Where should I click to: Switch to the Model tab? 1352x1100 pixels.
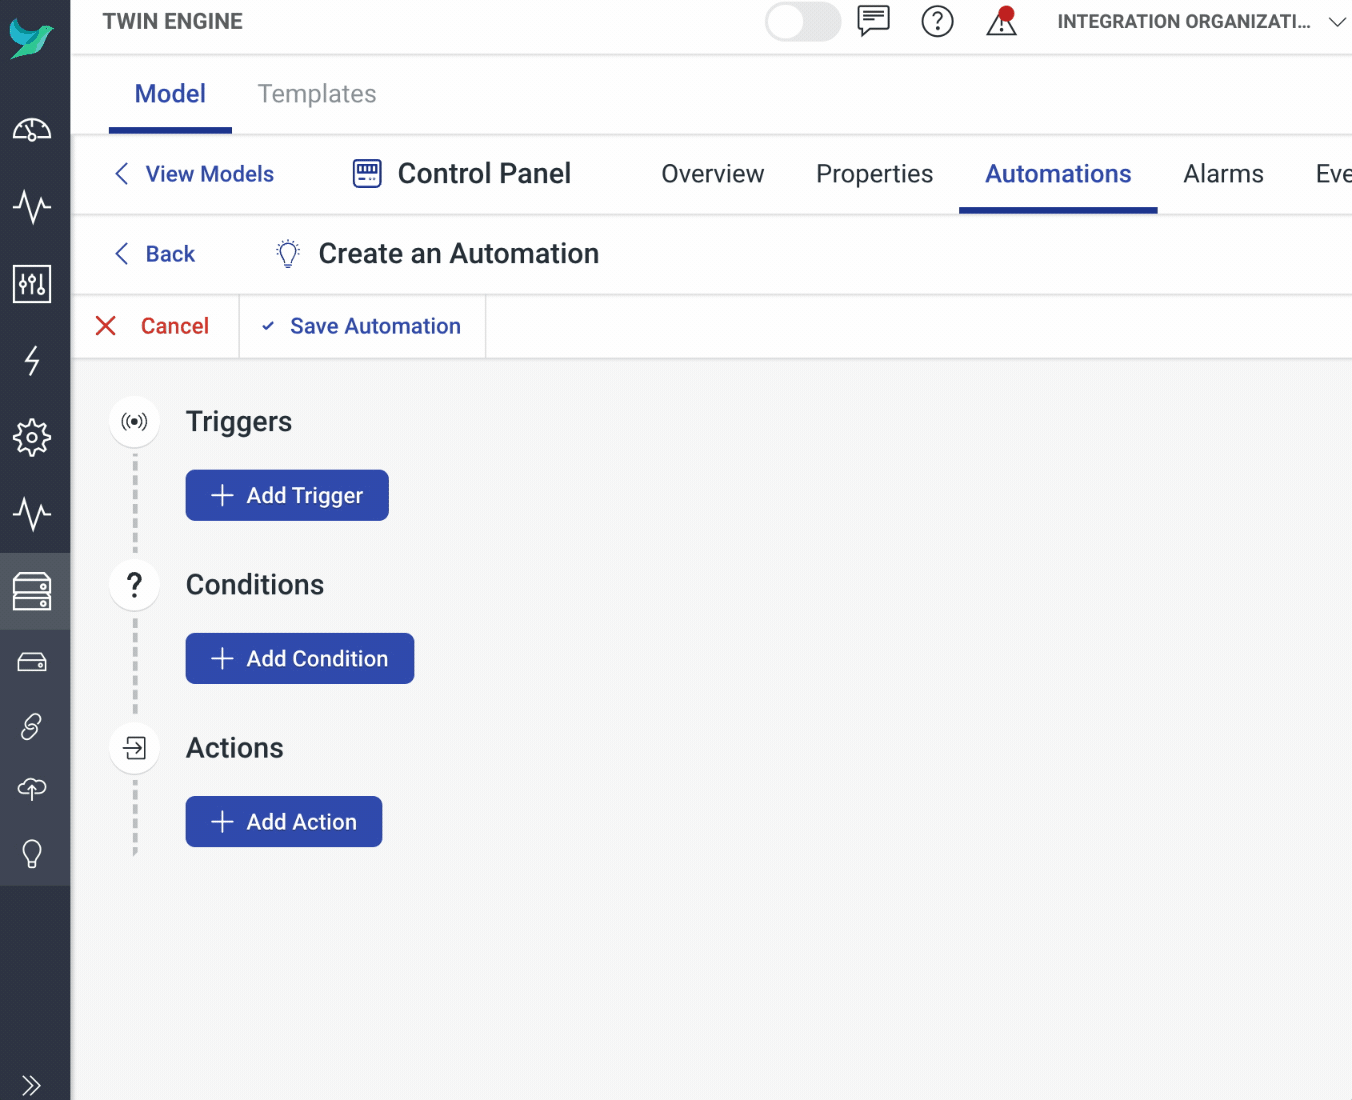click(170, 94)
